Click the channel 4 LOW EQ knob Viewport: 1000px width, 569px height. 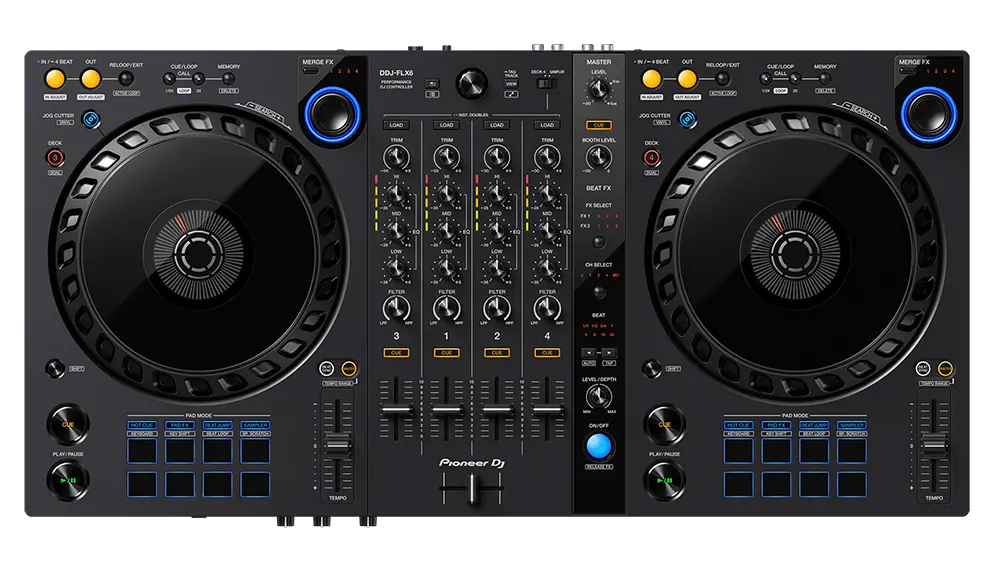pos(547,269)
